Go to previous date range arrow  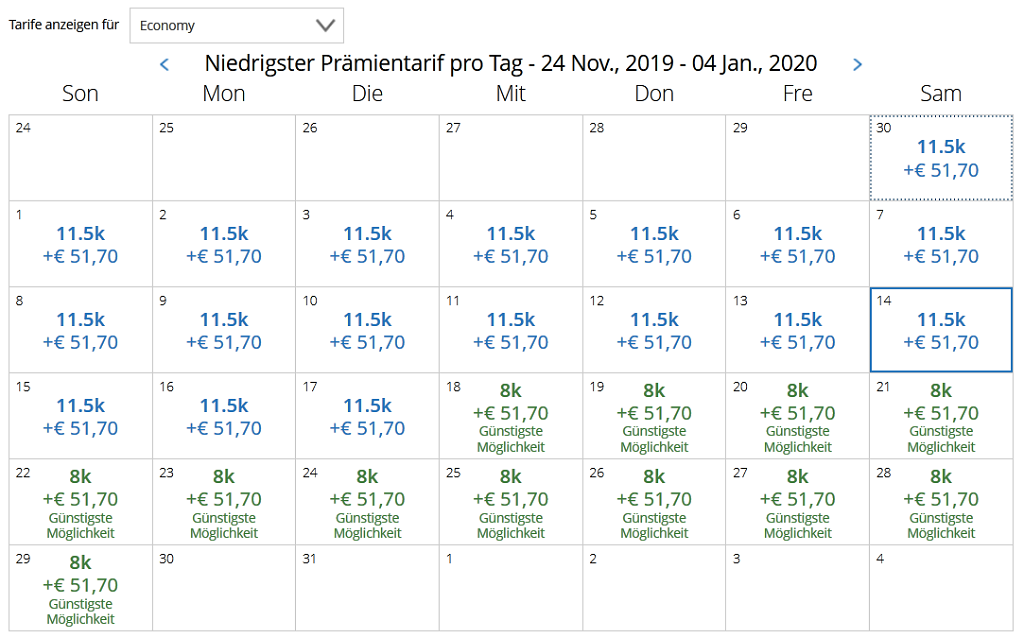coord(165,65)
